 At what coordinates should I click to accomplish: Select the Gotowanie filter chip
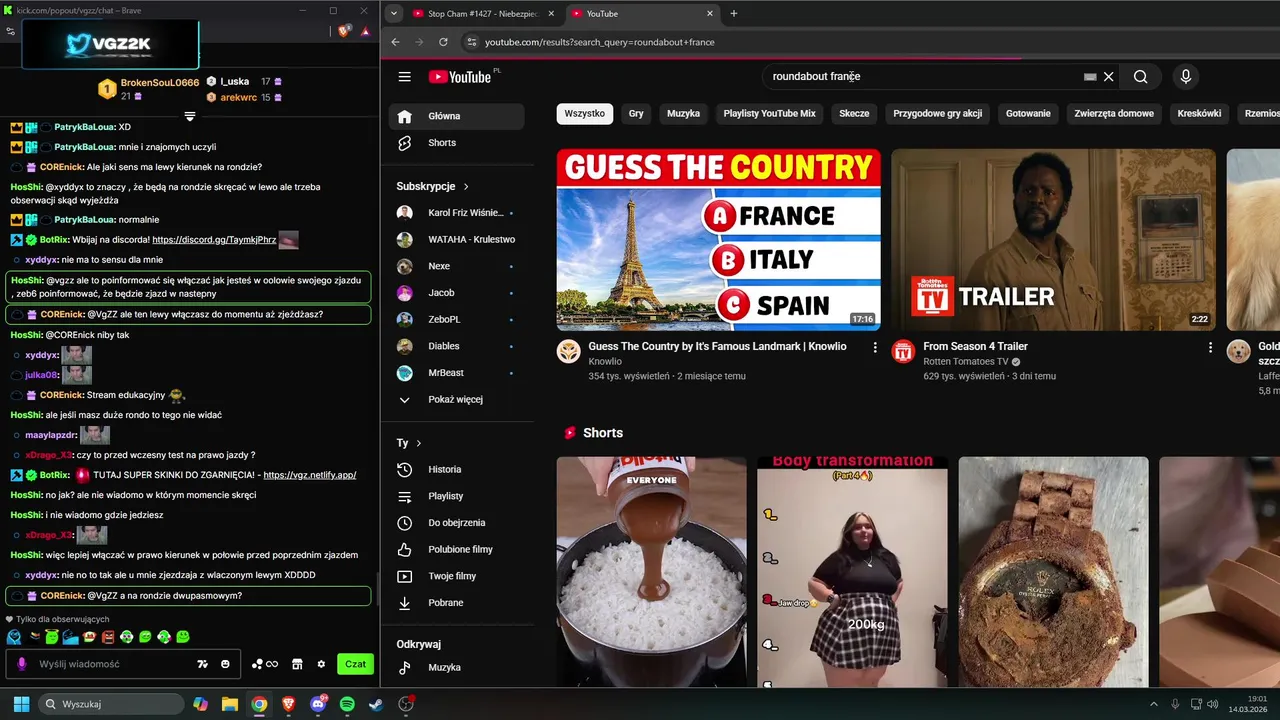pyautogui.click(x=1028, y=114)
